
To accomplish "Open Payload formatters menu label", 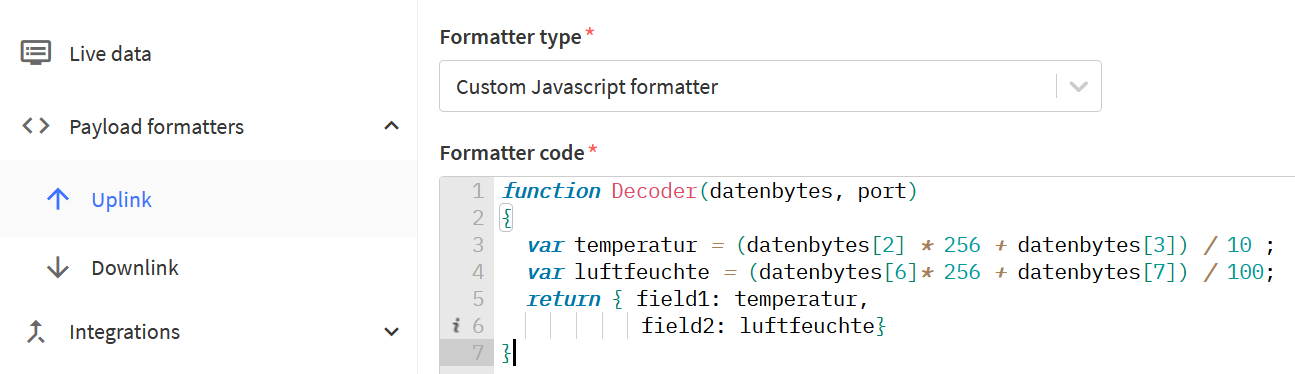I will (x=156, y=127).
